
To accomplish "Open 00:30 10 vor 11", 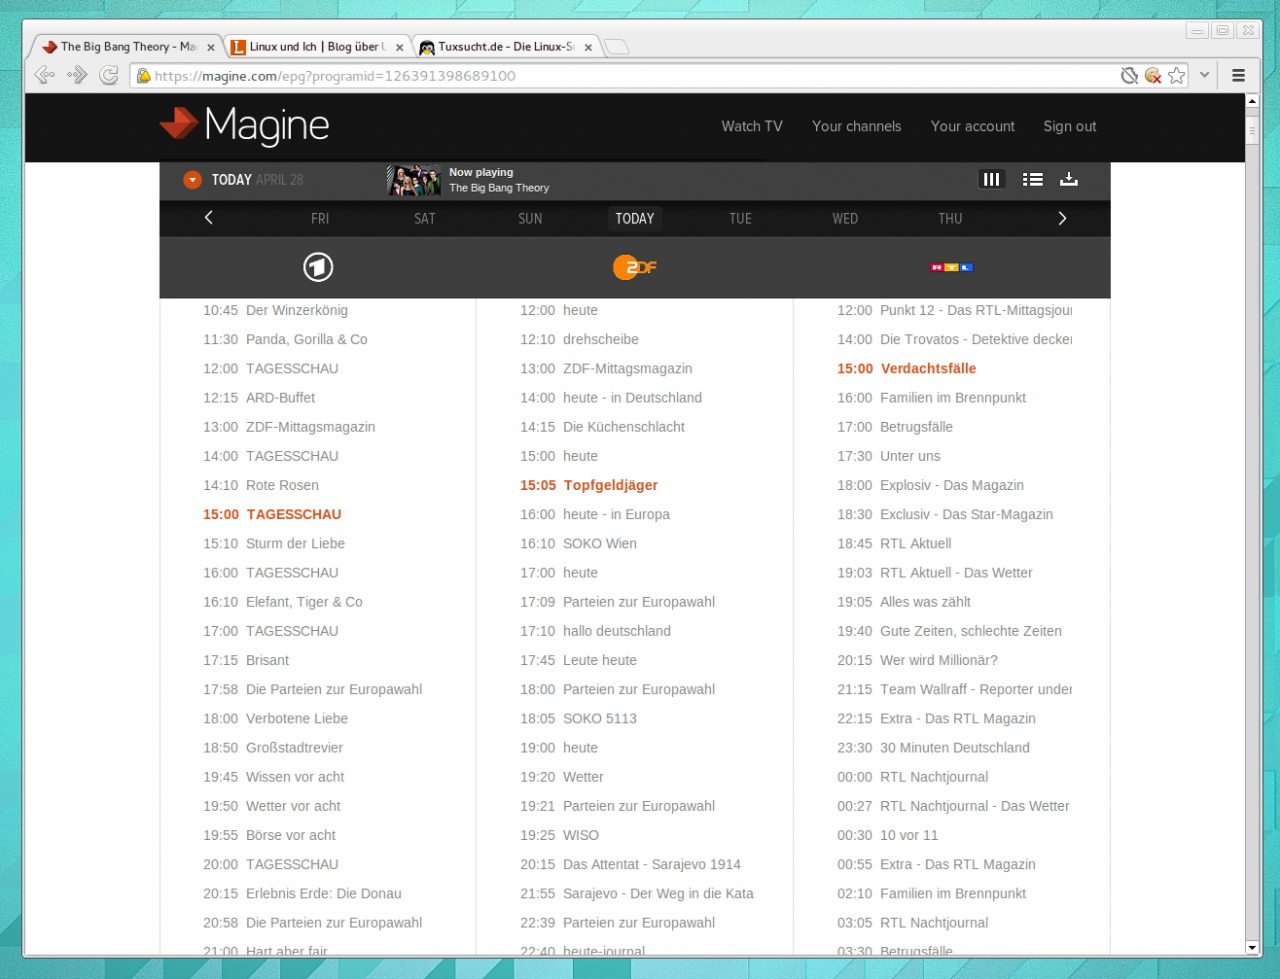I will [888, 835].
